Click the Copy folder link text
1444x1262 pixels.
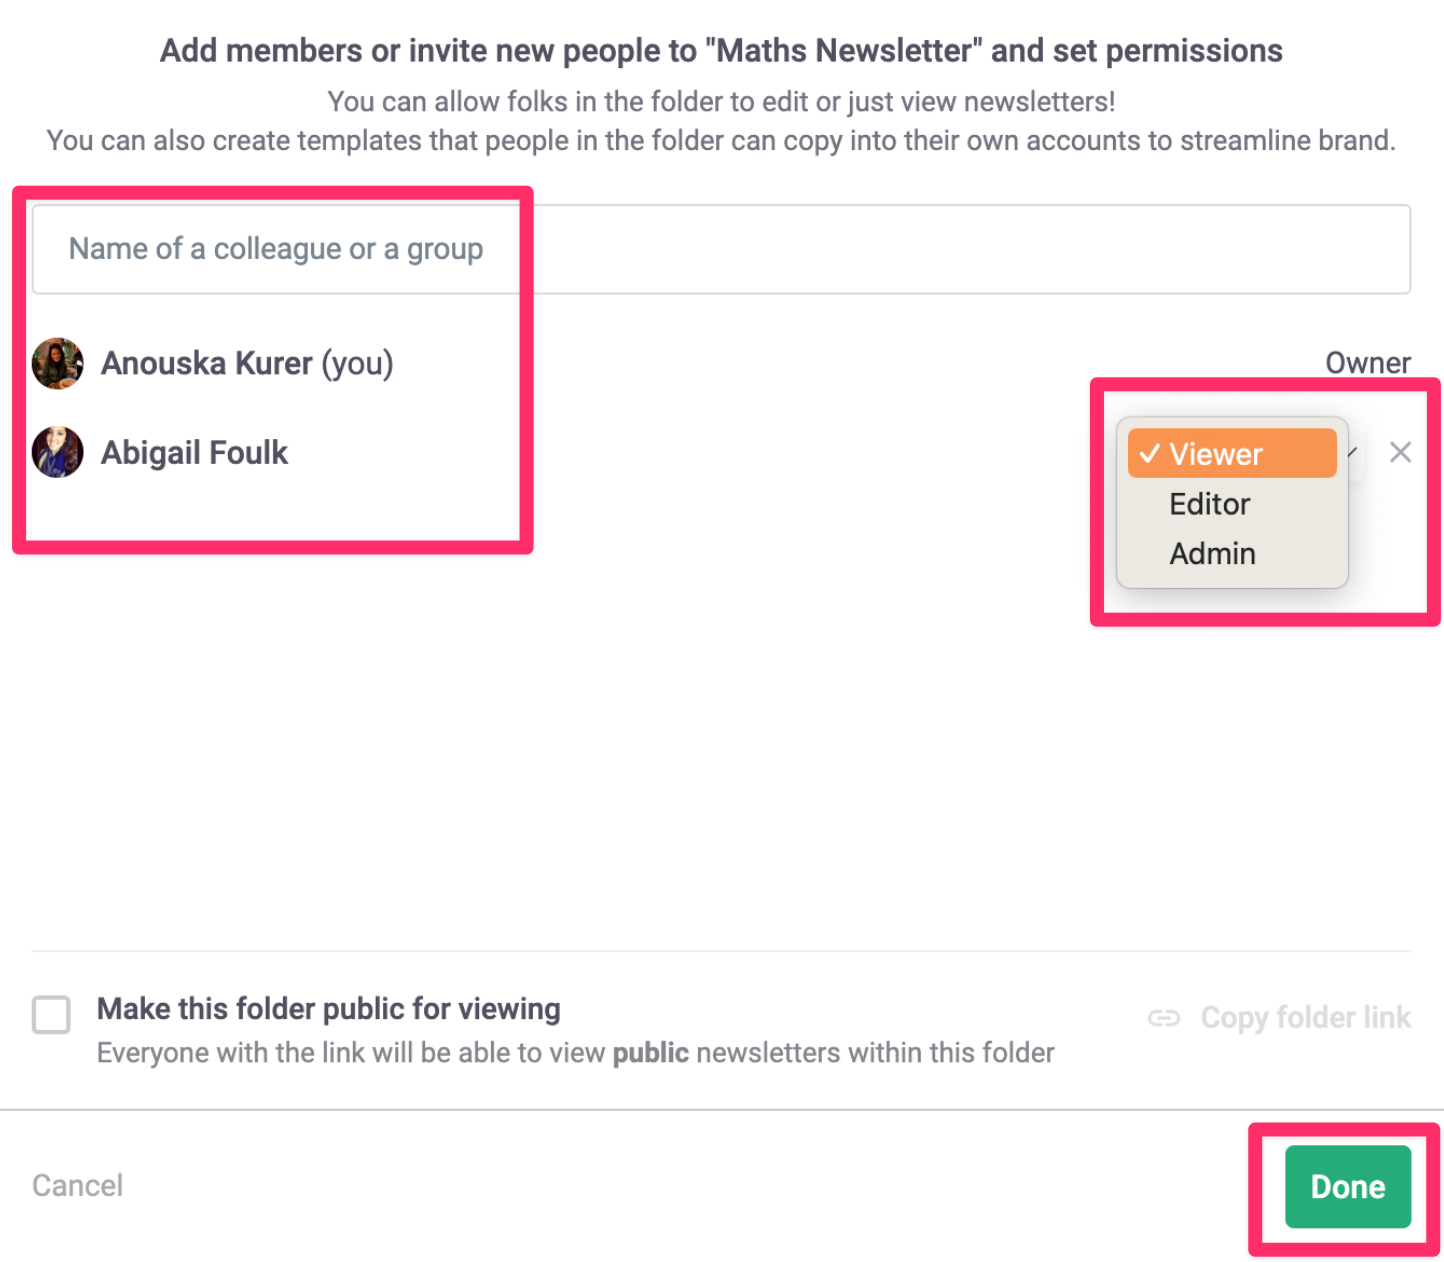tap(1305, 1018)
